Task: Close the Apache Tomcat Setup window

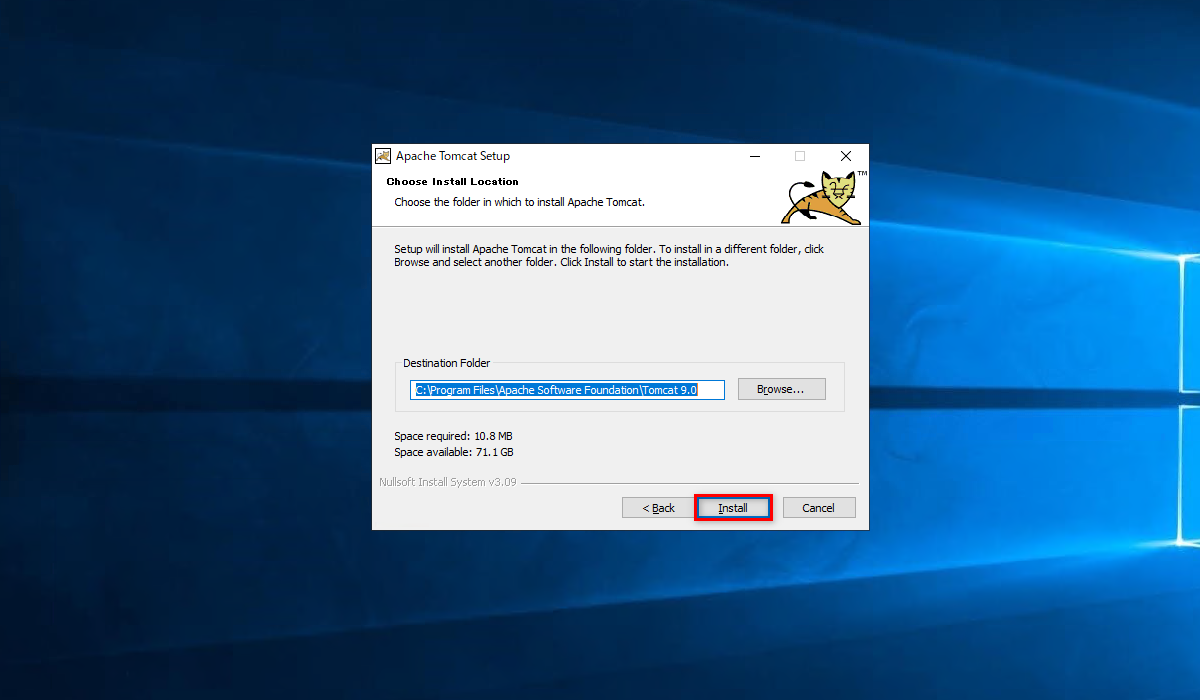Action: coord(846,156)
